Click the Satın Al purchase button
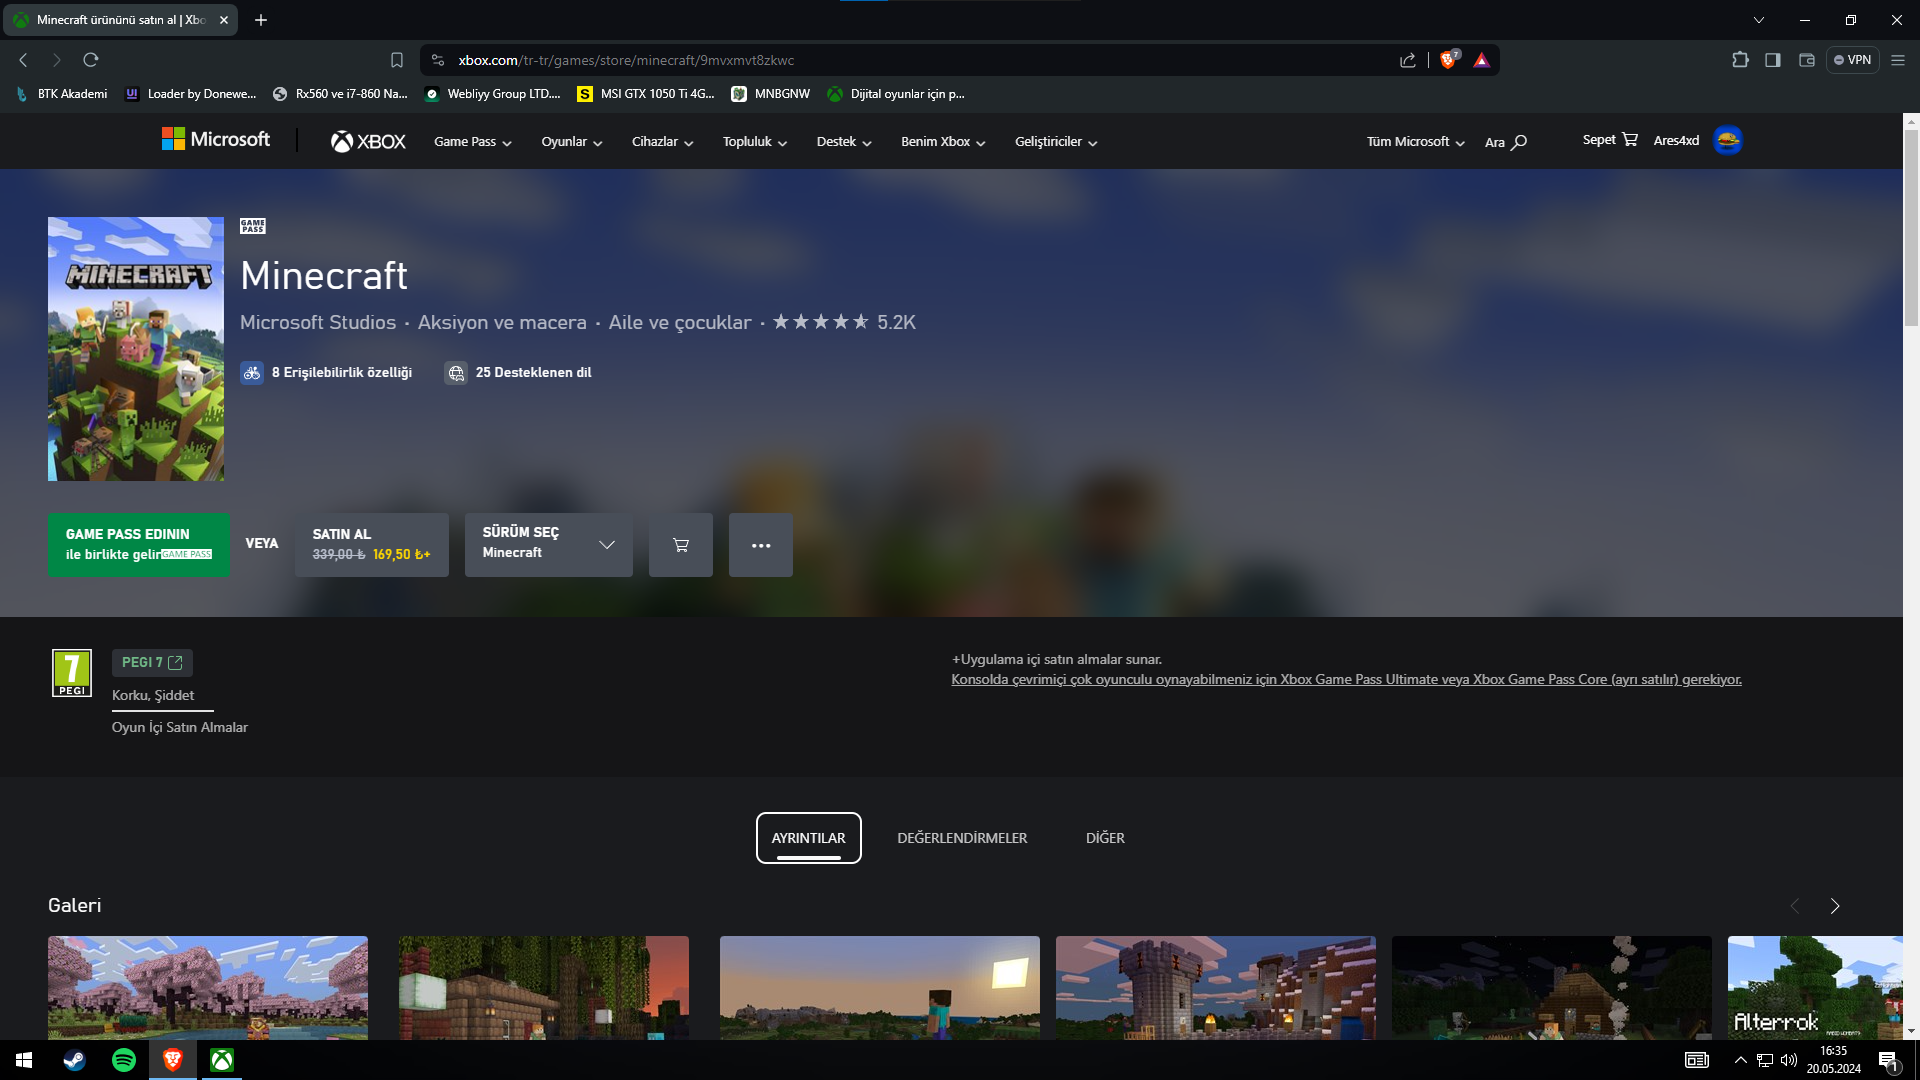The width and height of the screenshot is (1920, 1080). tap(371, 545)
